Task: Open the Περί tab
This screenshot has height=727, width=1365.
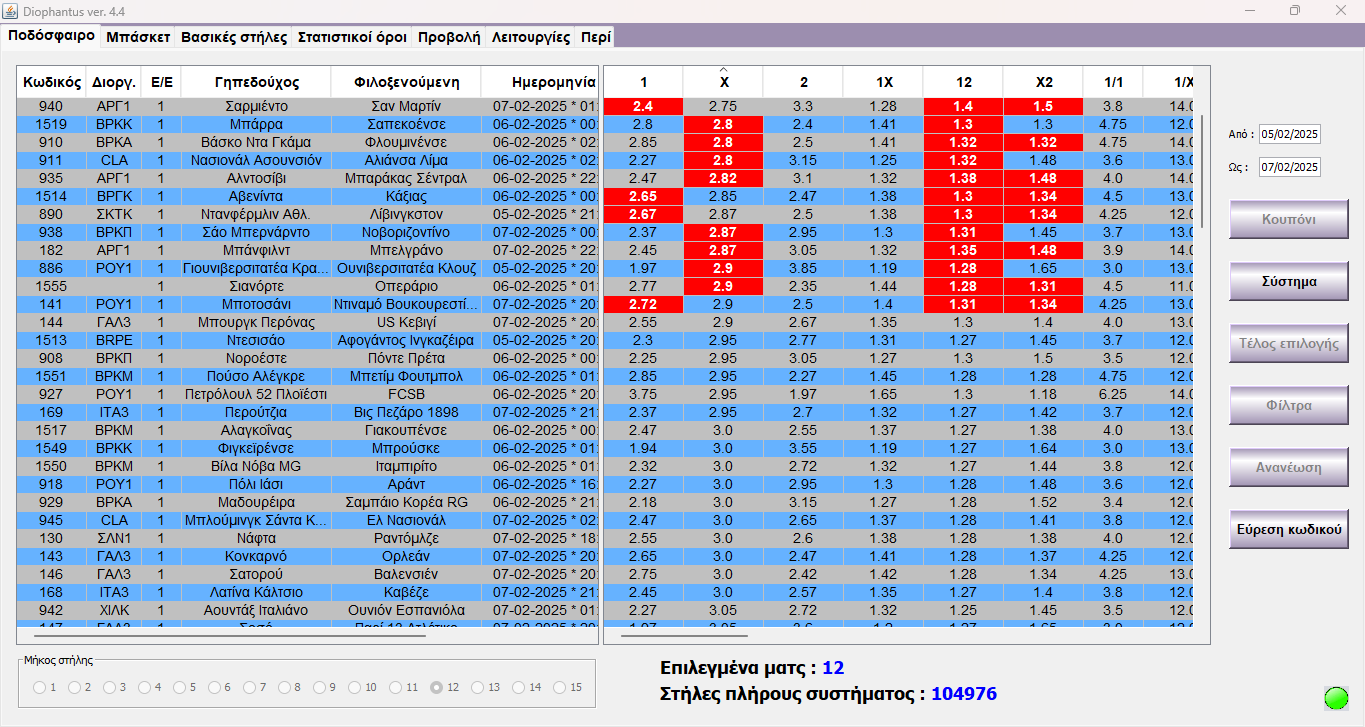Action: (x=595, y=37)
